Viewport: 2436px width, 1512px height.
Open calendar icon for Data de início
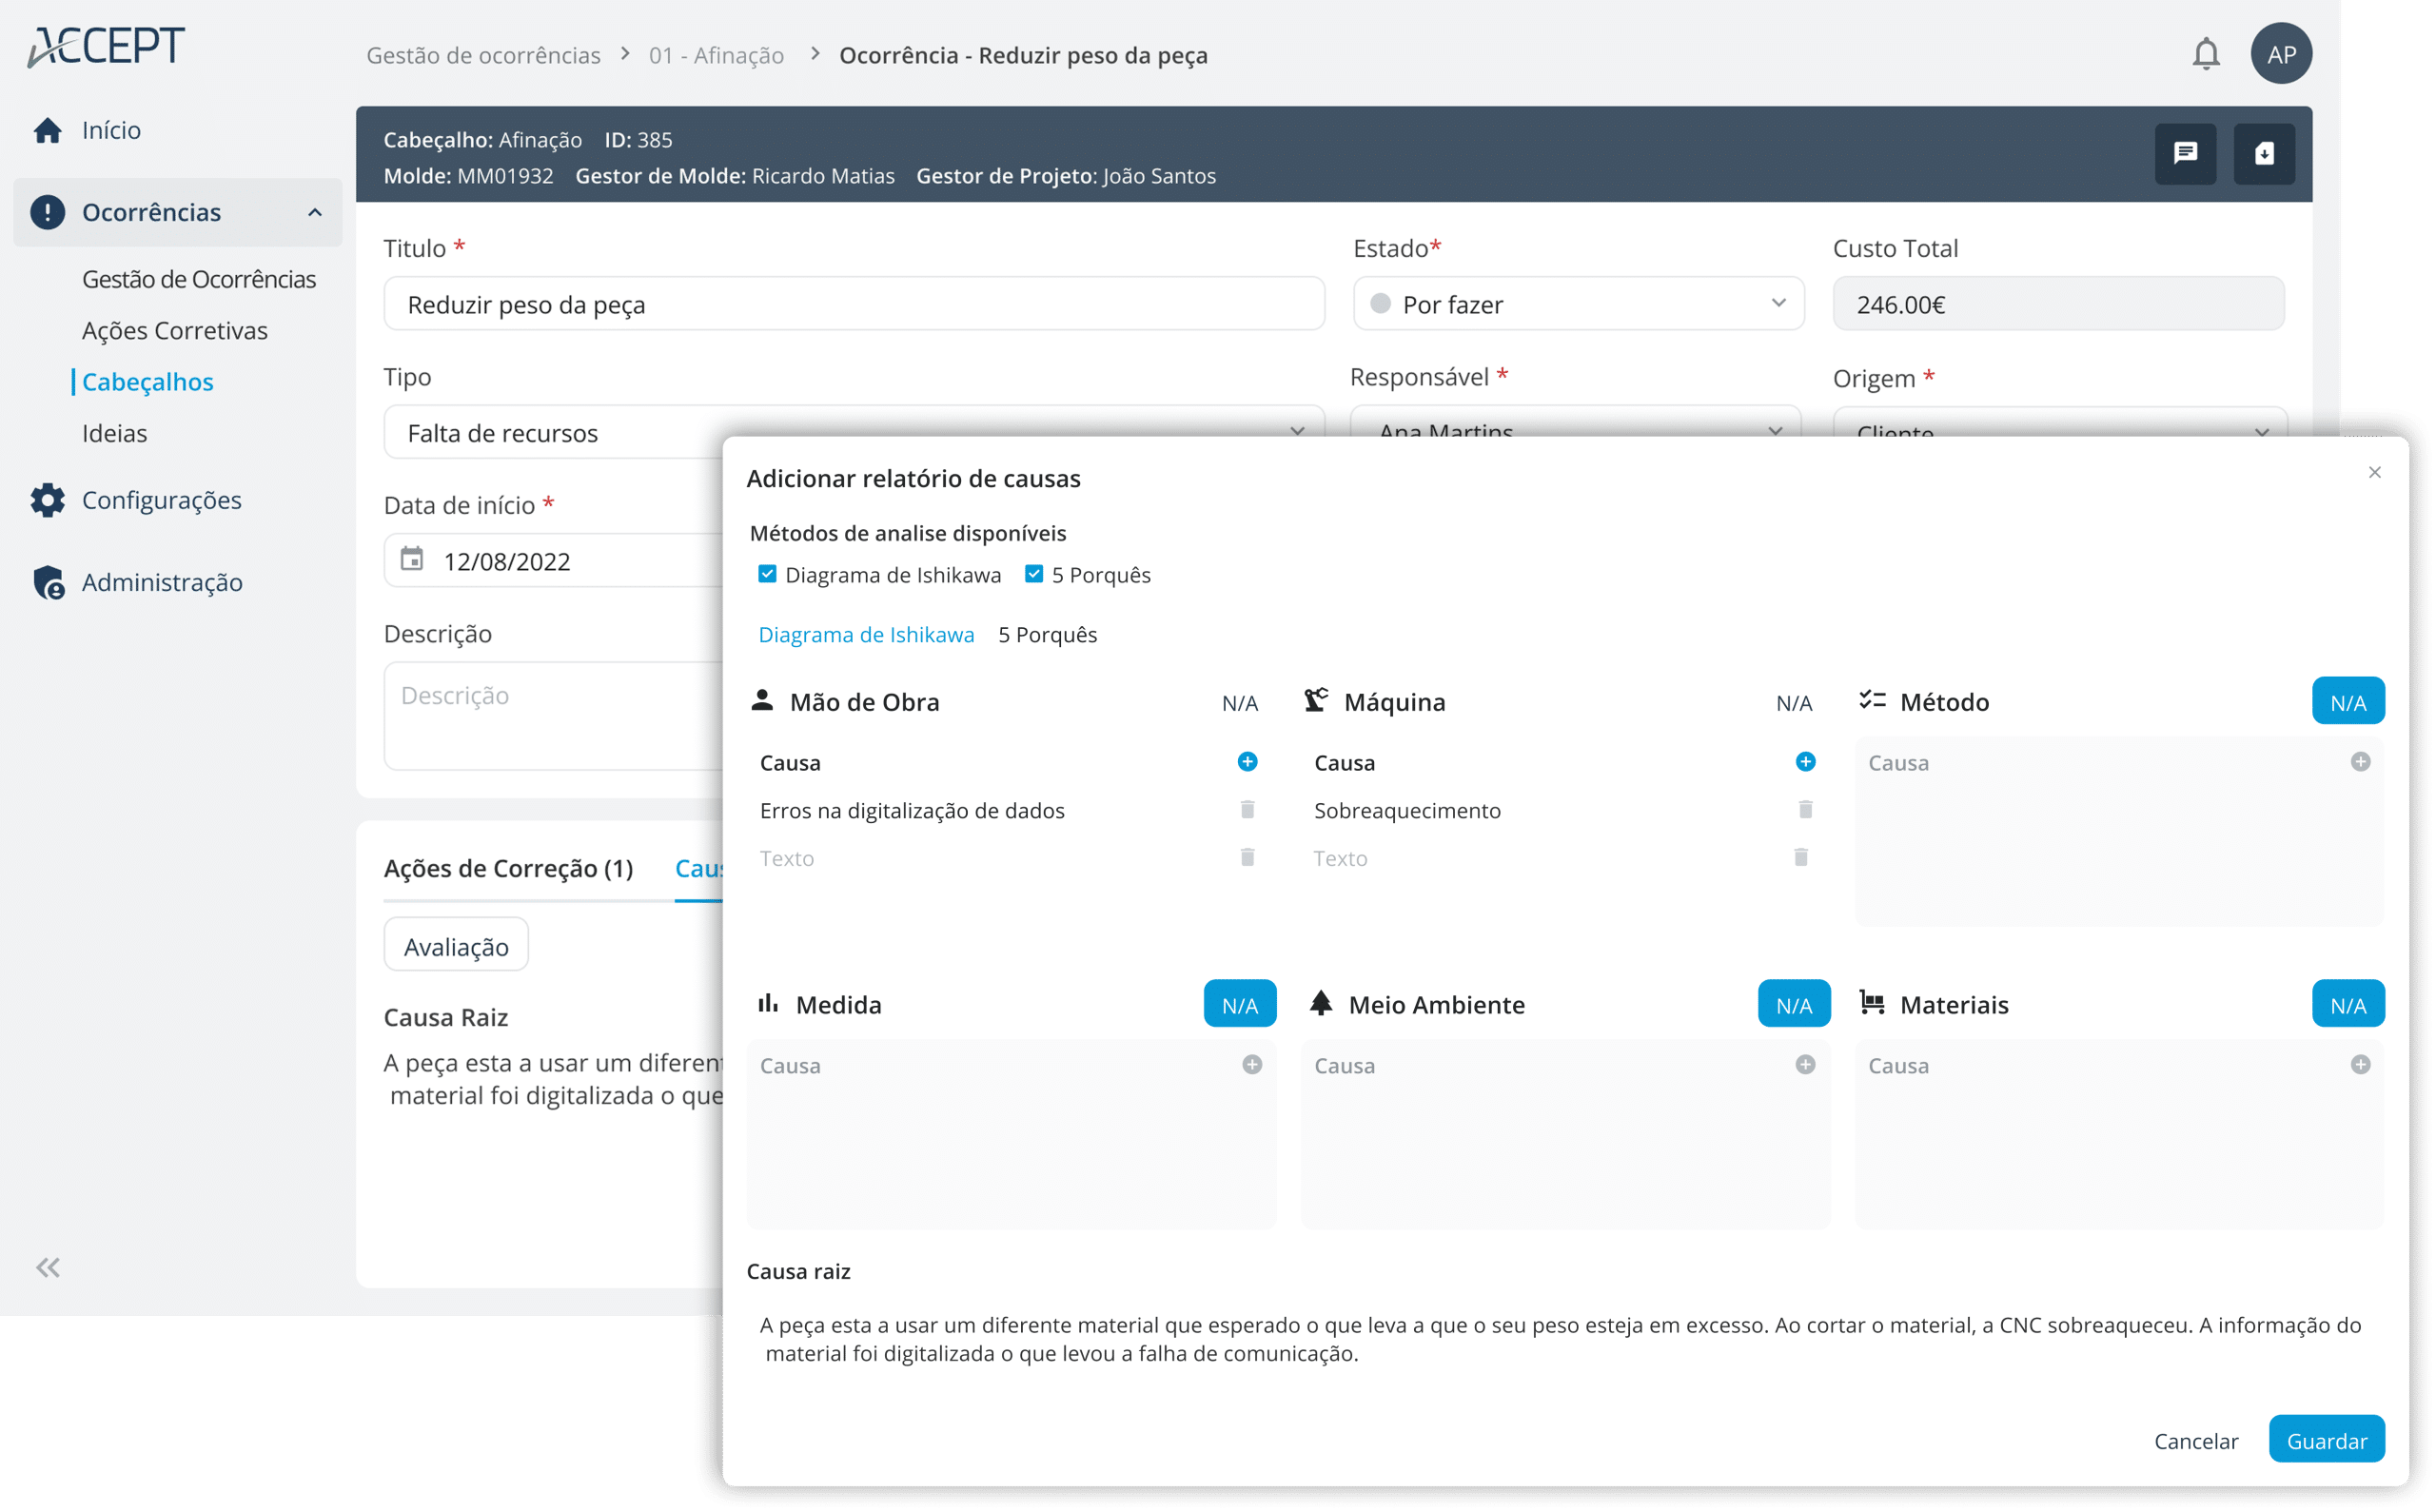click(412, 559)
